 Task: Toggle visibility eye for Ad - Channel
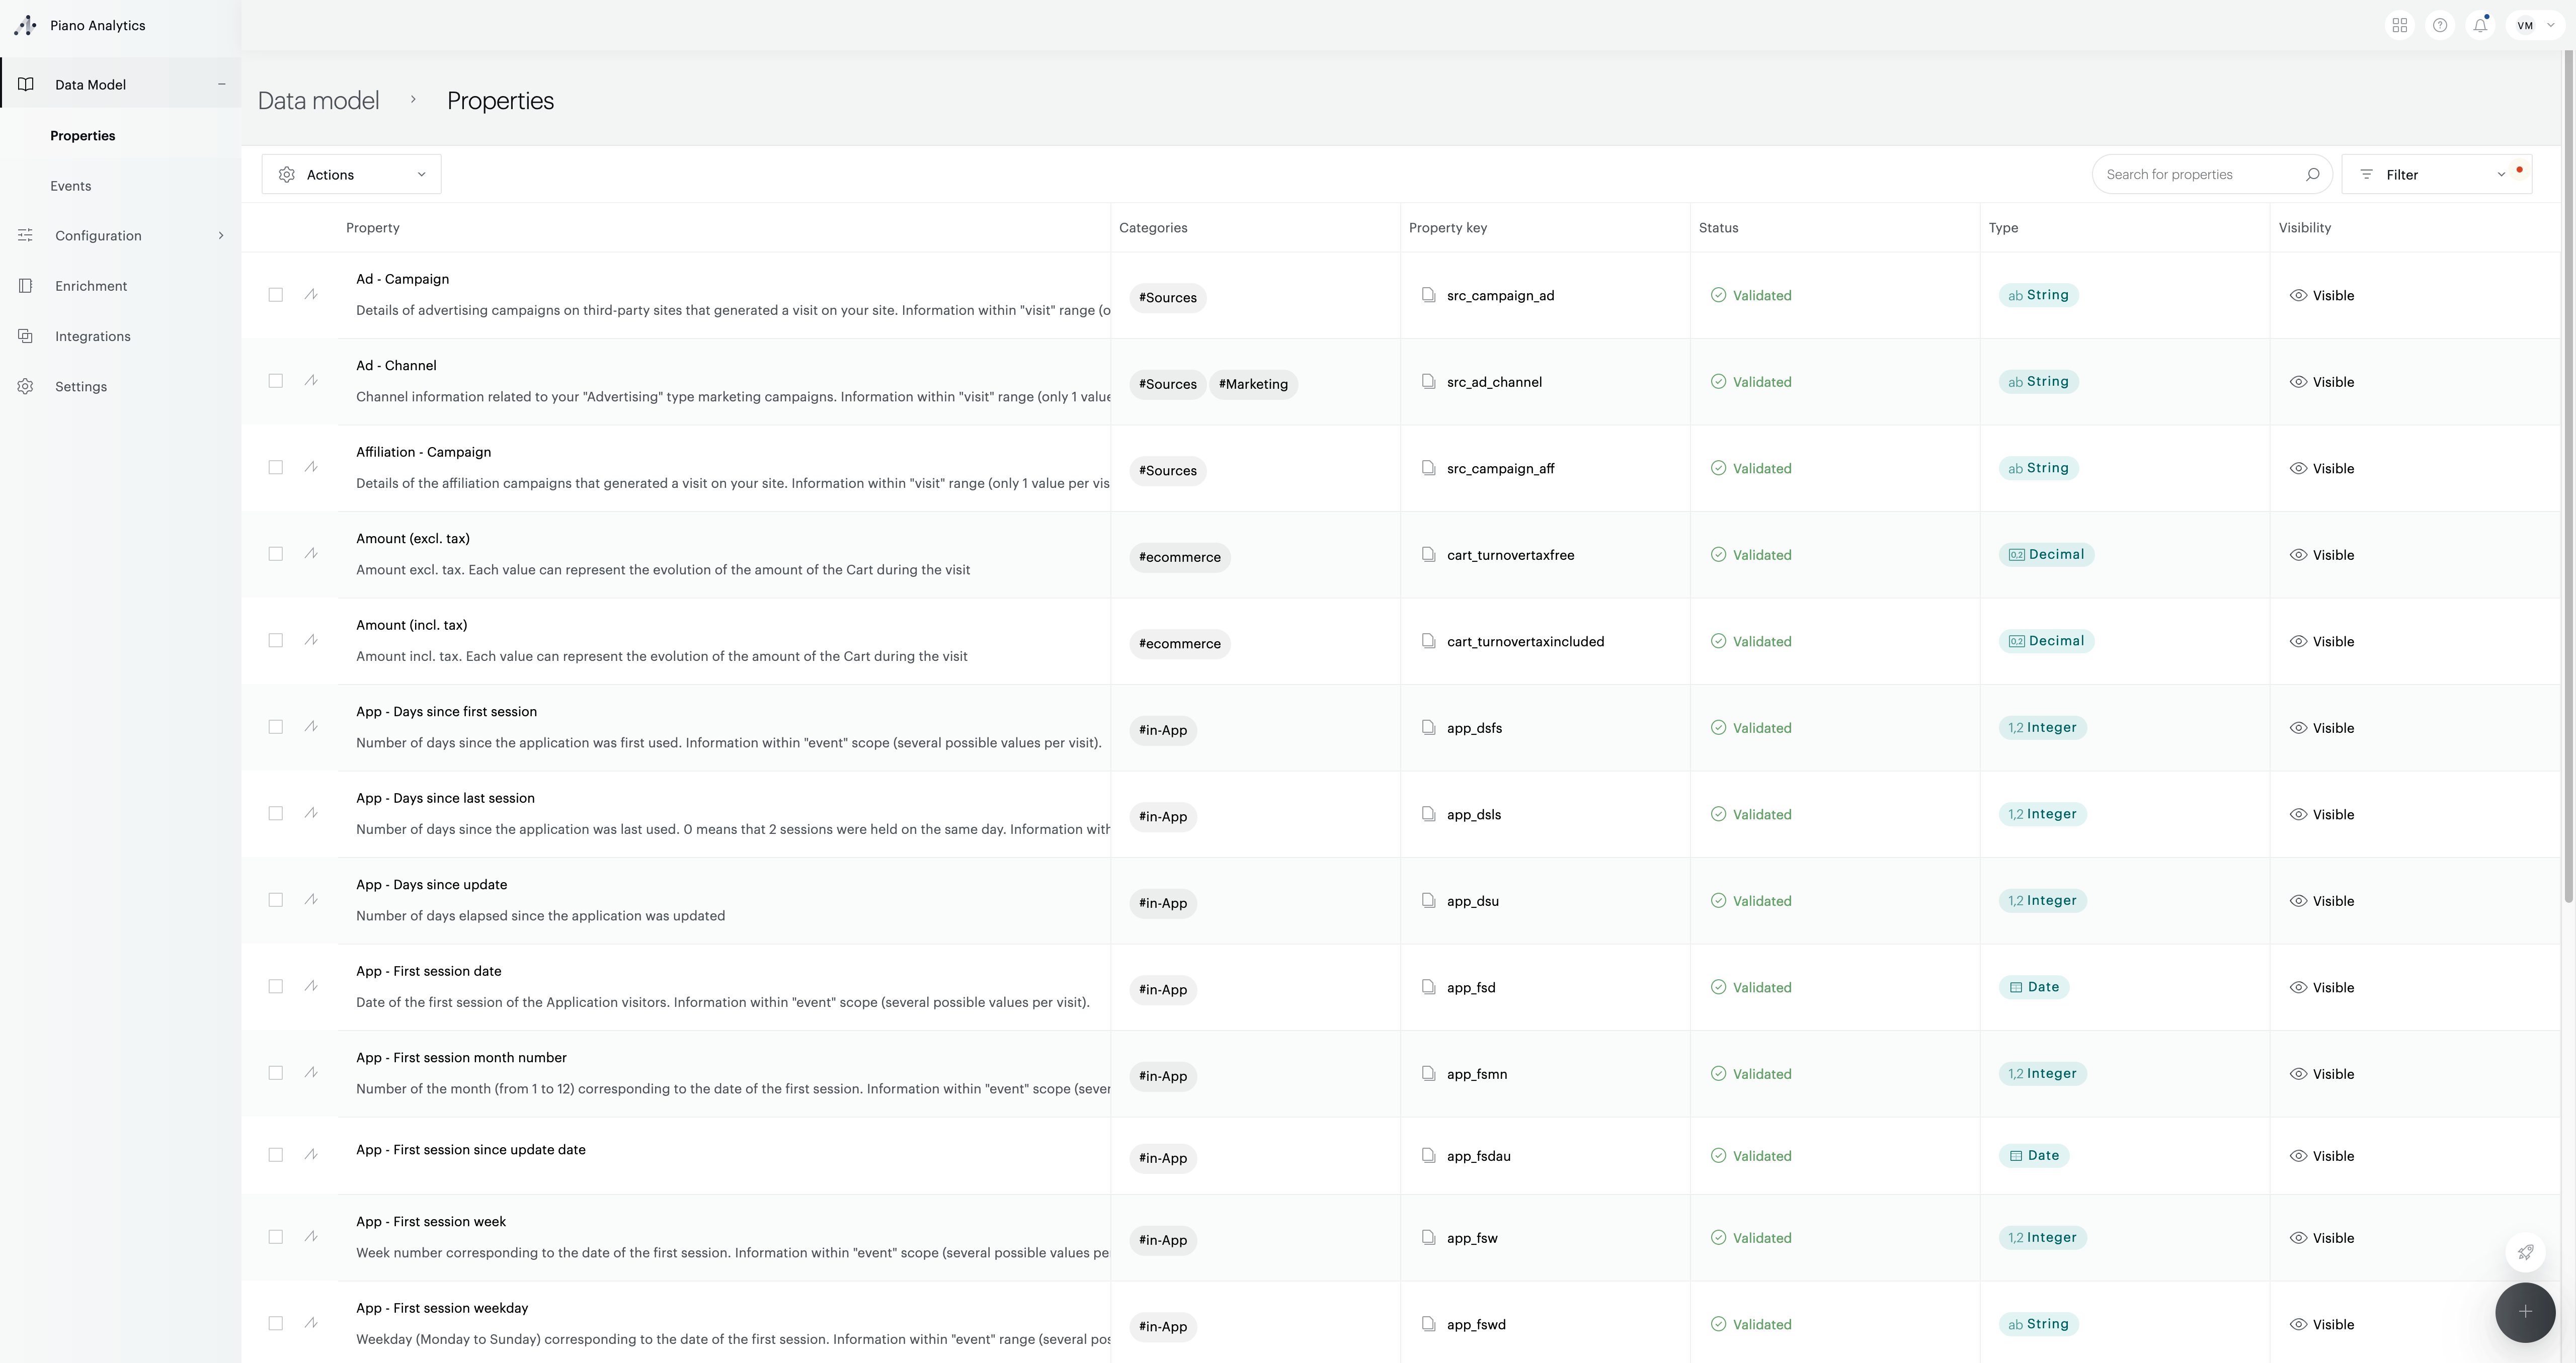2298,381
